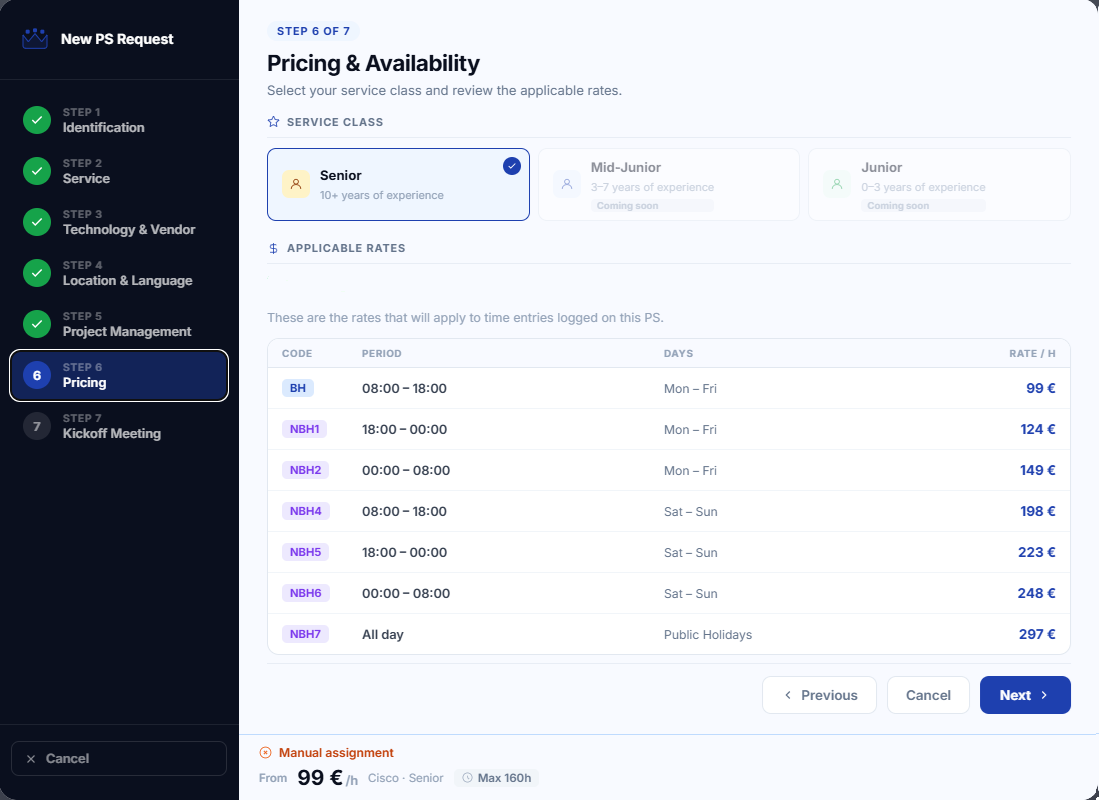Click the 99 € rate in BH row
The width and height of the screenshot is (1099, 800).
(x=1041, y=388)
